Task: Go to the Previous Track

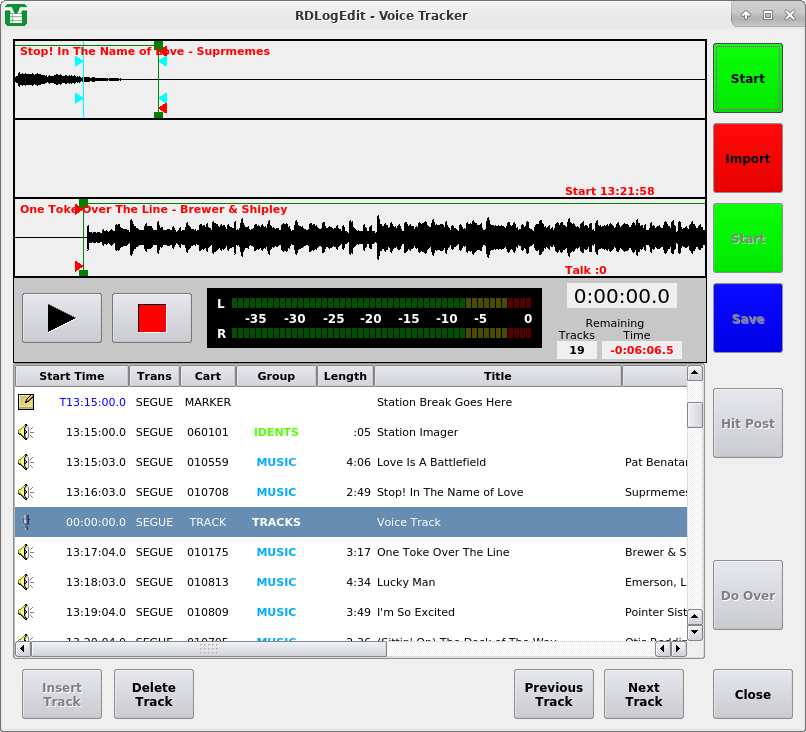Action: (x=553, y=694)
